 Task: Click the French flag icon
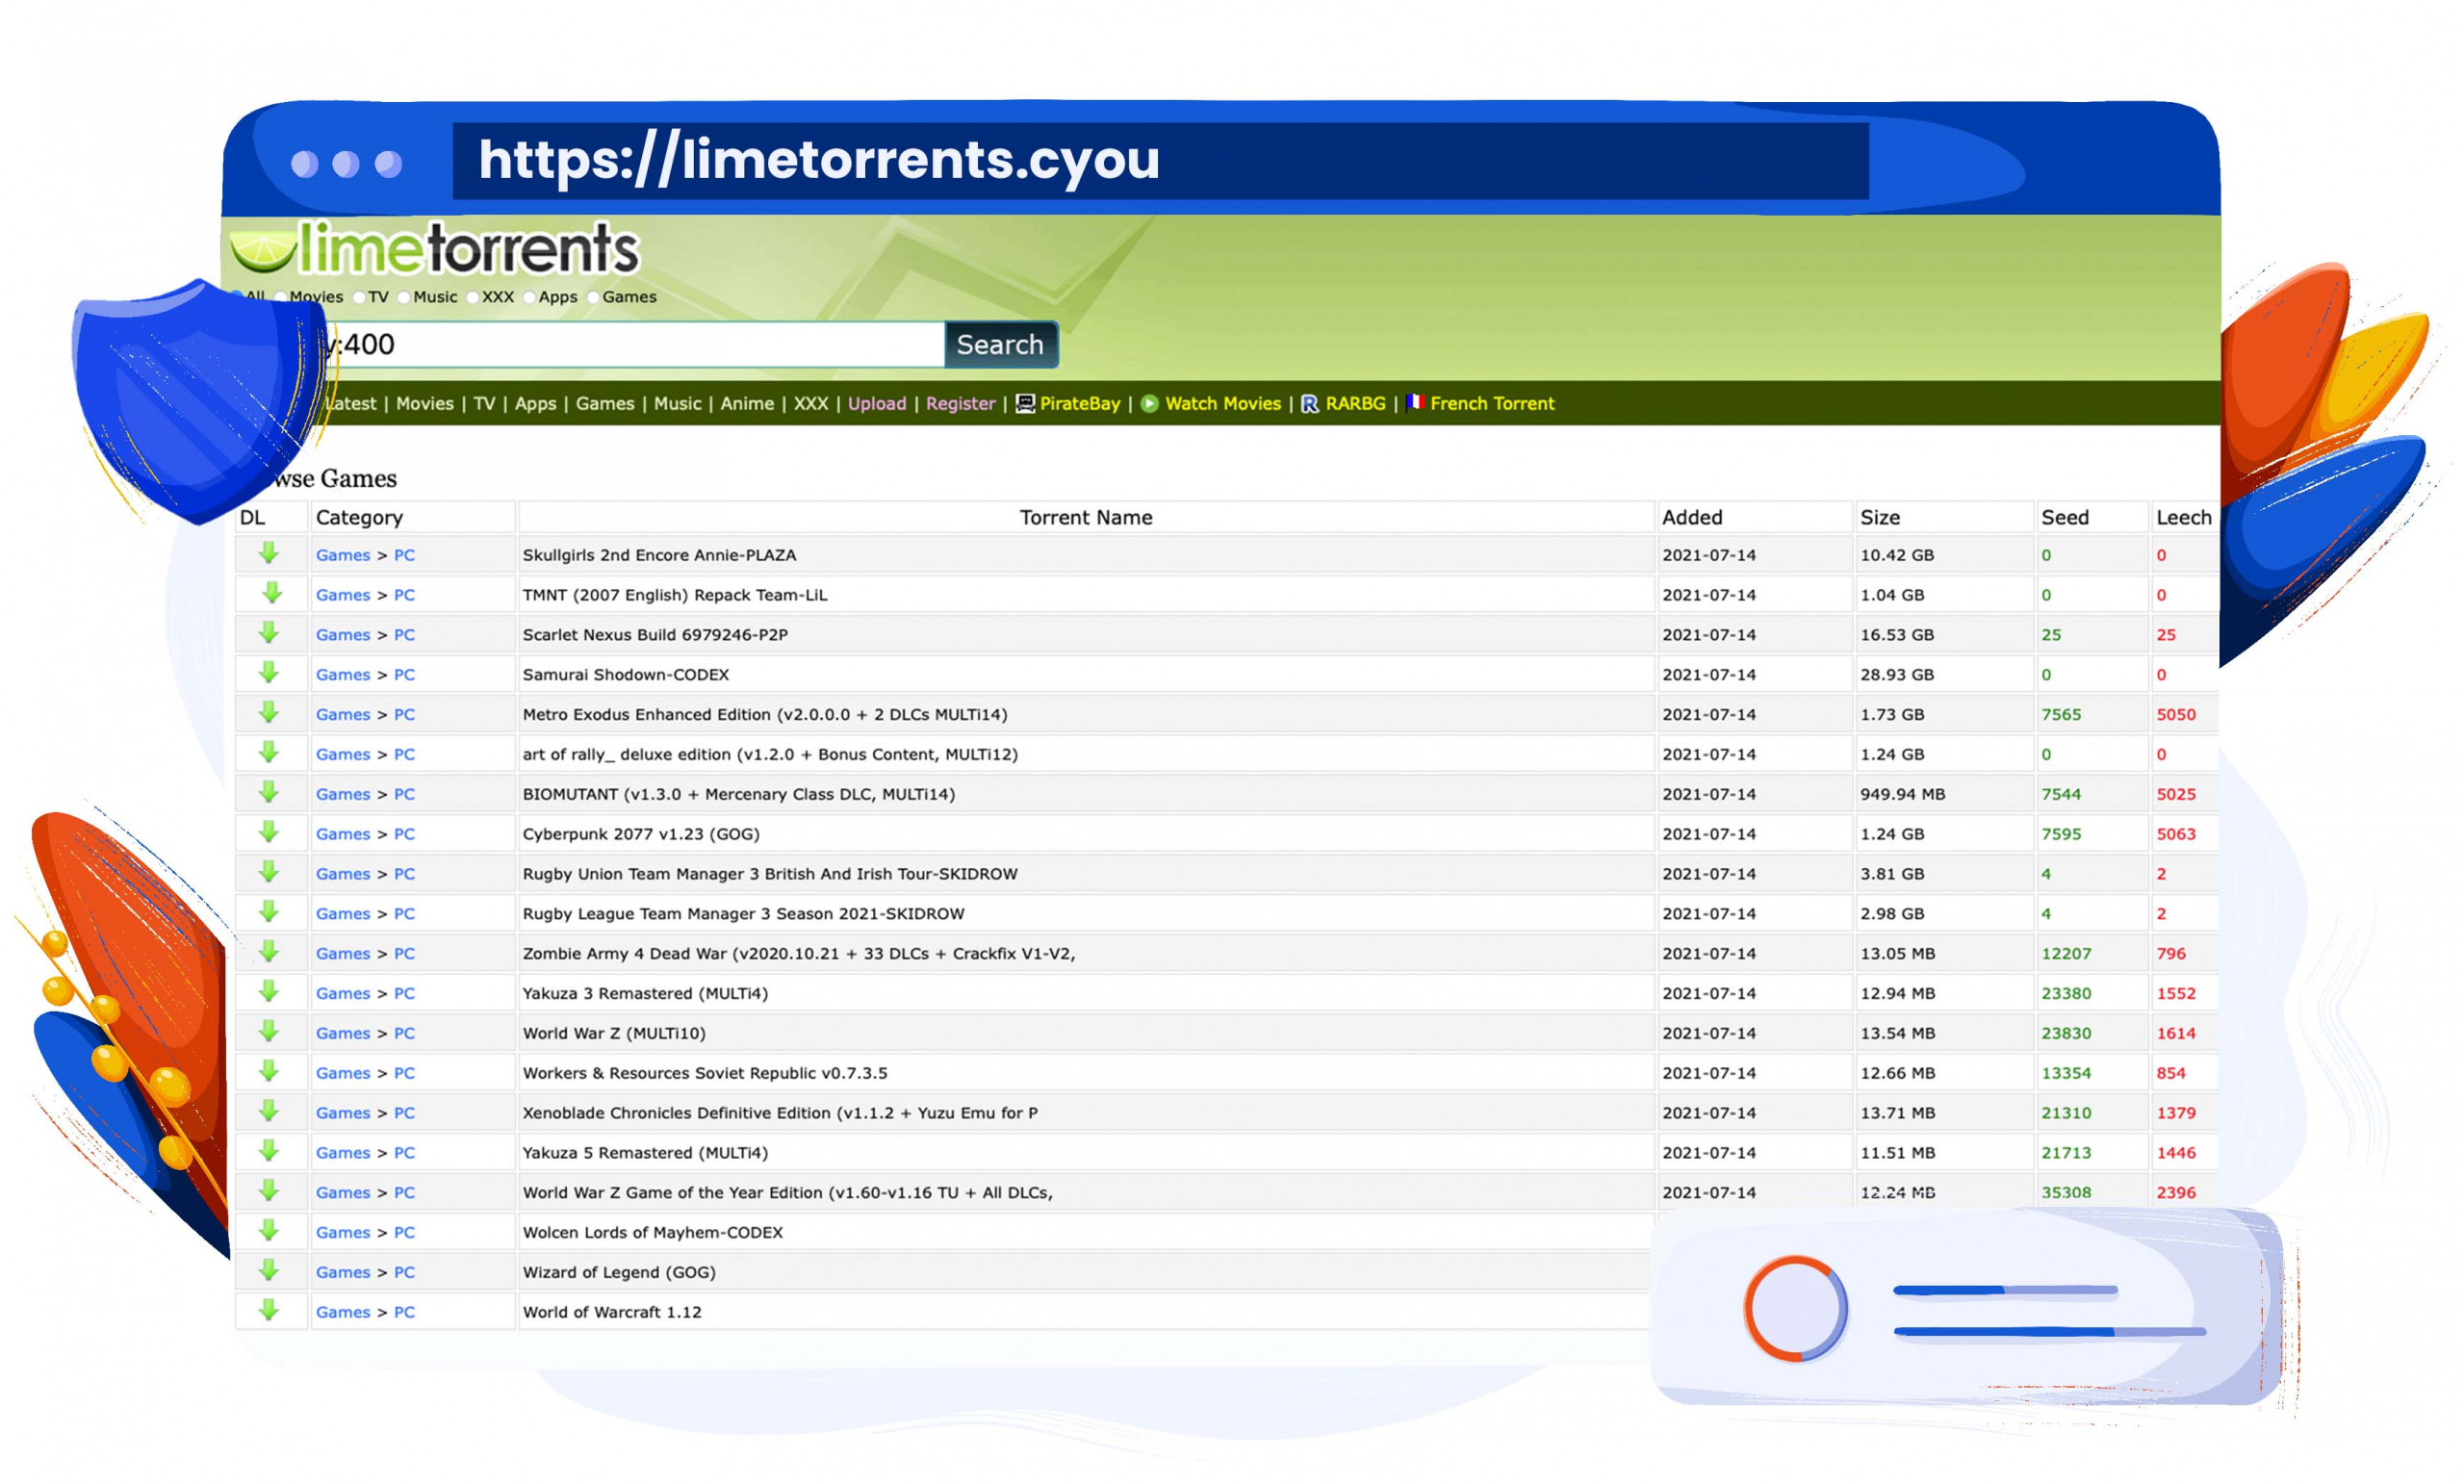pos(1415,402)
